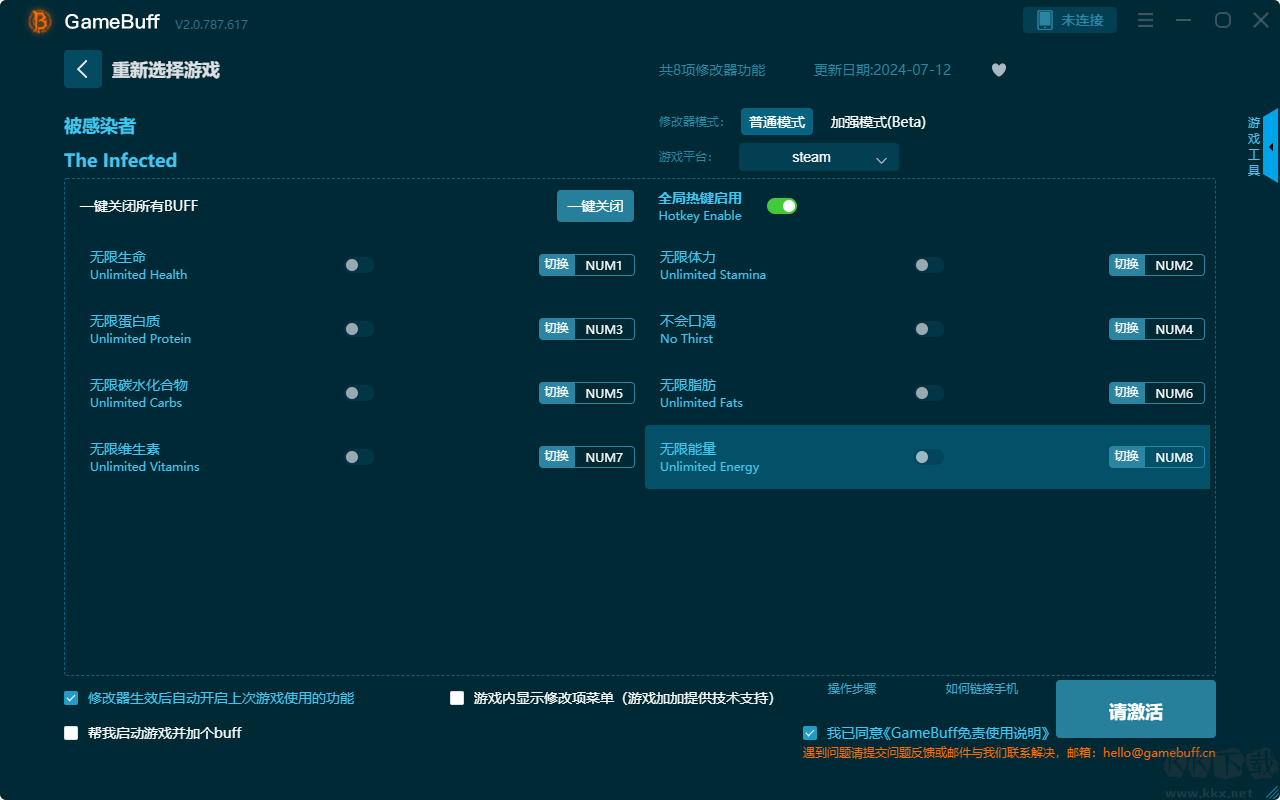The image size is (1280, 800).
Task: Open the steam platform dropdown
Action: click(819, 157)
